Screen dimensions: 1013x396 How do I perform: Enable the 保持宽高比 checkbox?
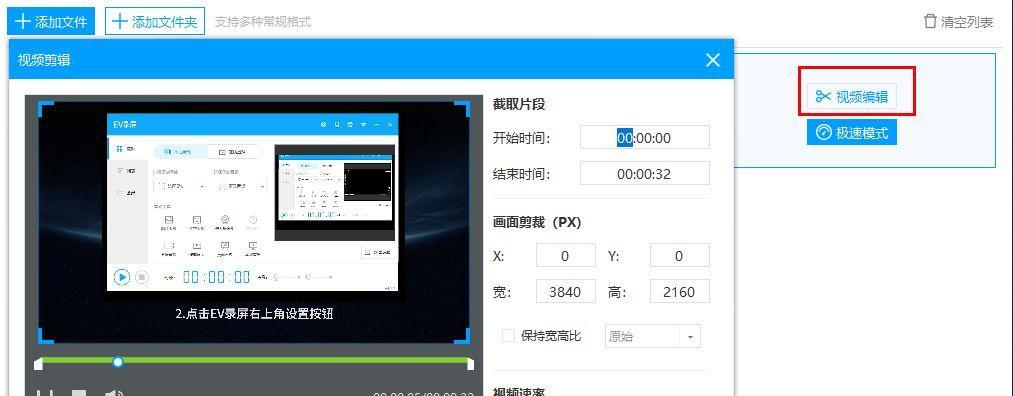508,336
